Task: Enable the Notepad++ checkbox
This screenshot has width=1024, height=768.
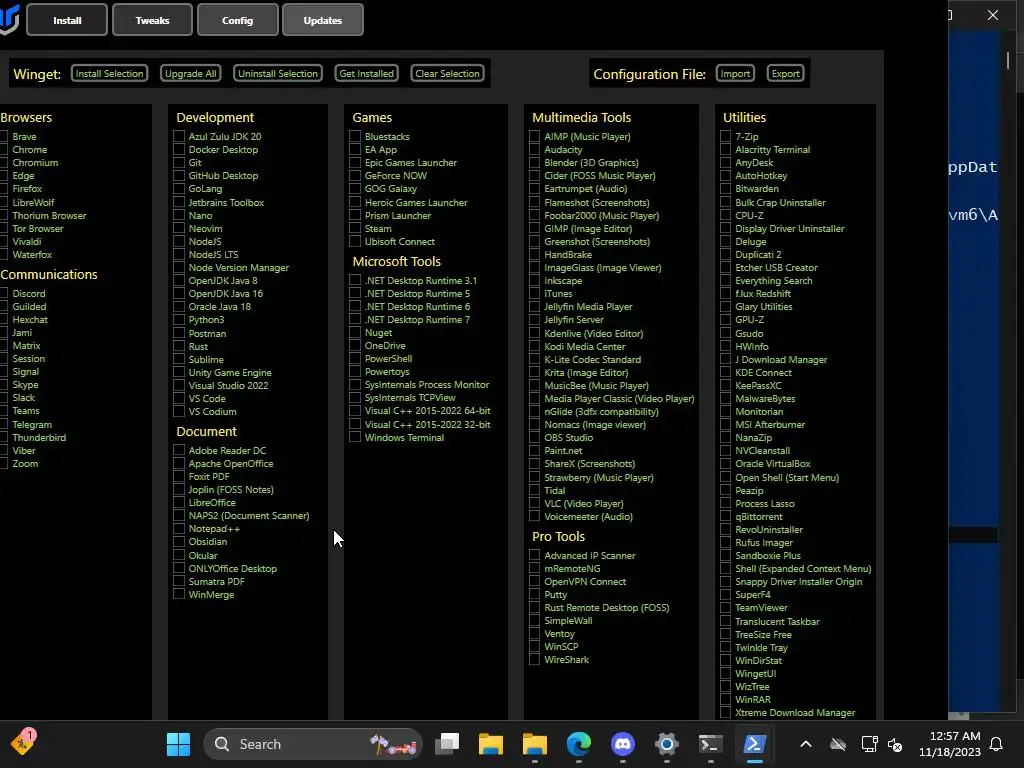Action: click(179, 528)
